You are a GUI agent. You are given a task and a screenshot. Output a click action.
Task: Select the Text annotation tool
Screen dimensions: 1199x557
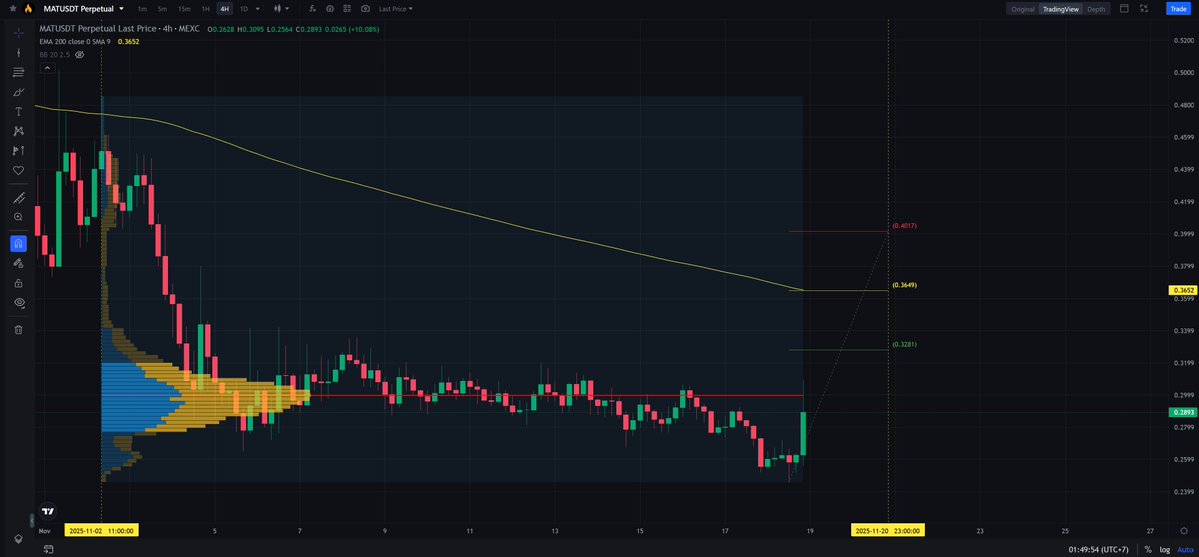coord(19,112)
